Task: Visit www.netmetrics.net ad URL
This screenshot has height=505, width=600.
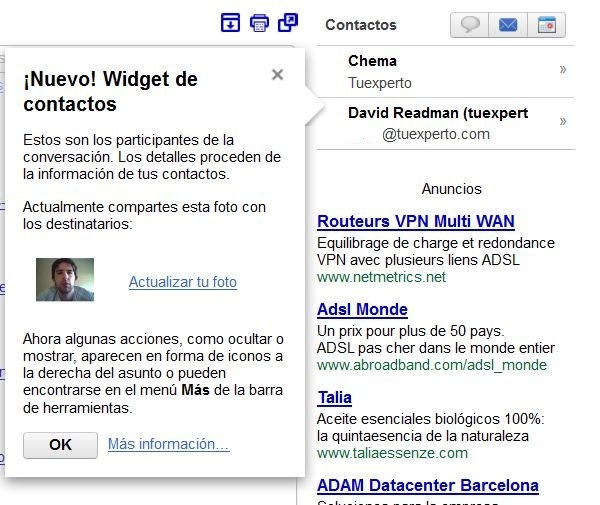Action: 382,277
